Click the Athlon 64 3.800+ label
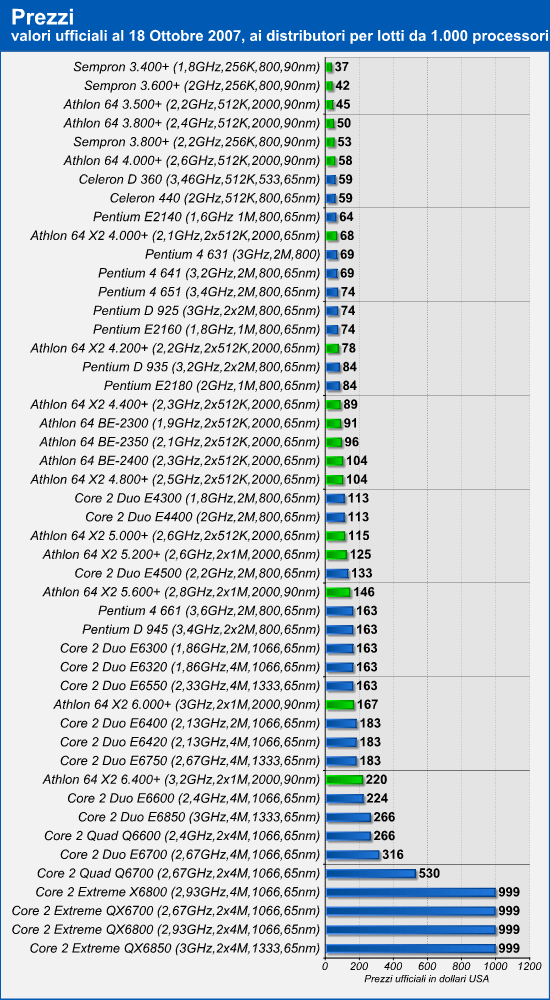Viewport: 550px width, 1000px height. (191, 122)
